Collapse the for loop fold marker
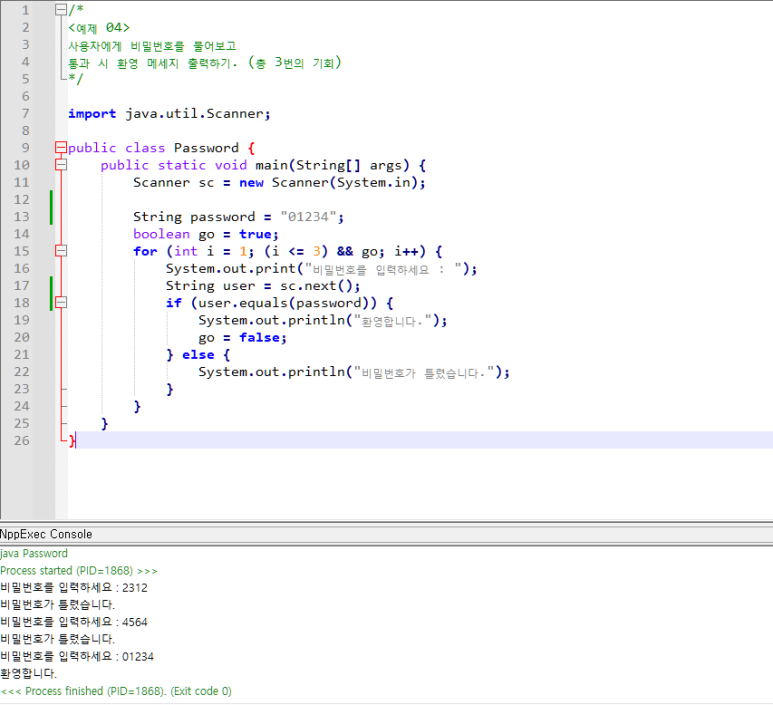The width and height of the screenshot is (773, 705). (x=61, y=251)
